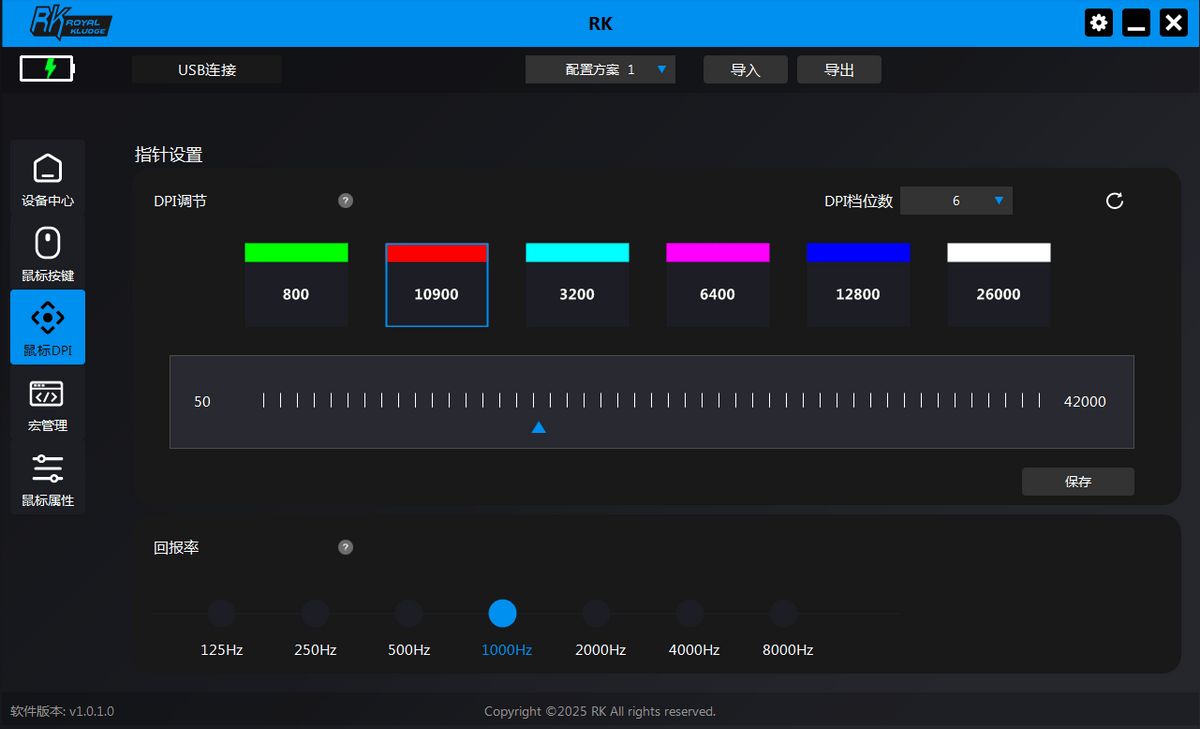Select the 26000 DPI level
The width and height of the screenshot is (1200, 729).
click(x=999, y=294)
